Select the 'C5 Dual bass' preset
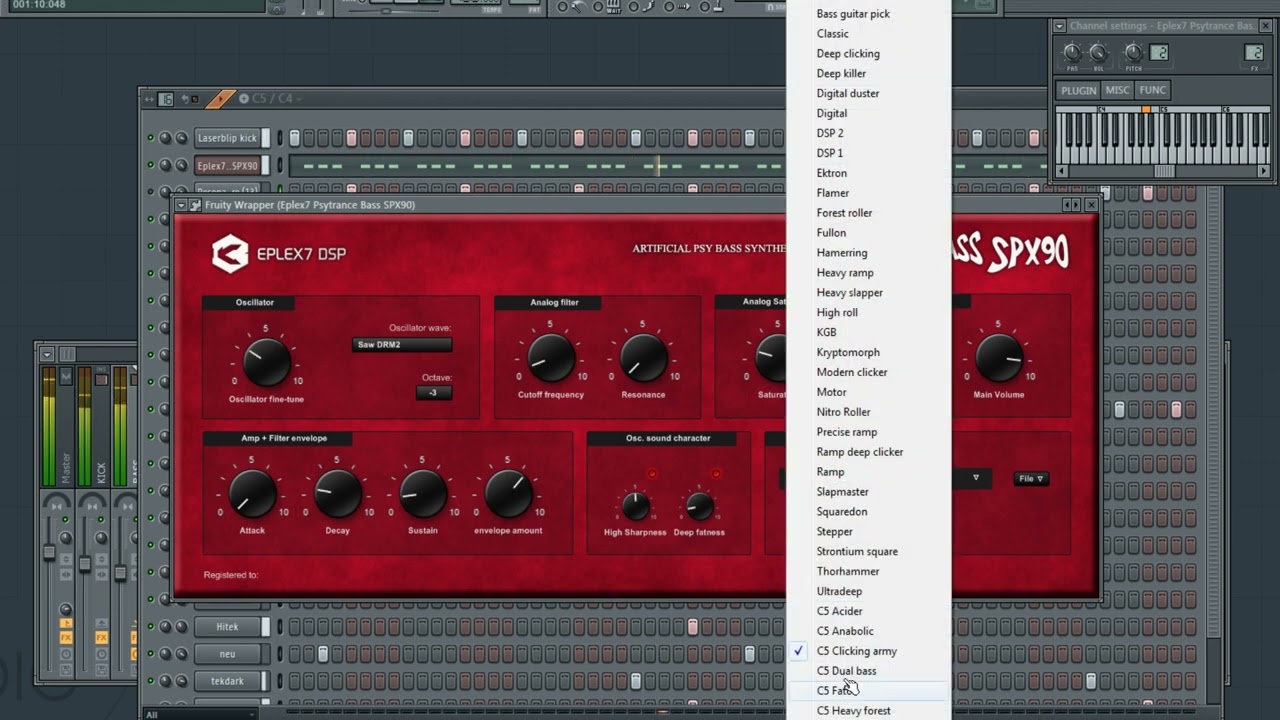This screenshot has height=720, width=1280. click(x=868, y=671)
